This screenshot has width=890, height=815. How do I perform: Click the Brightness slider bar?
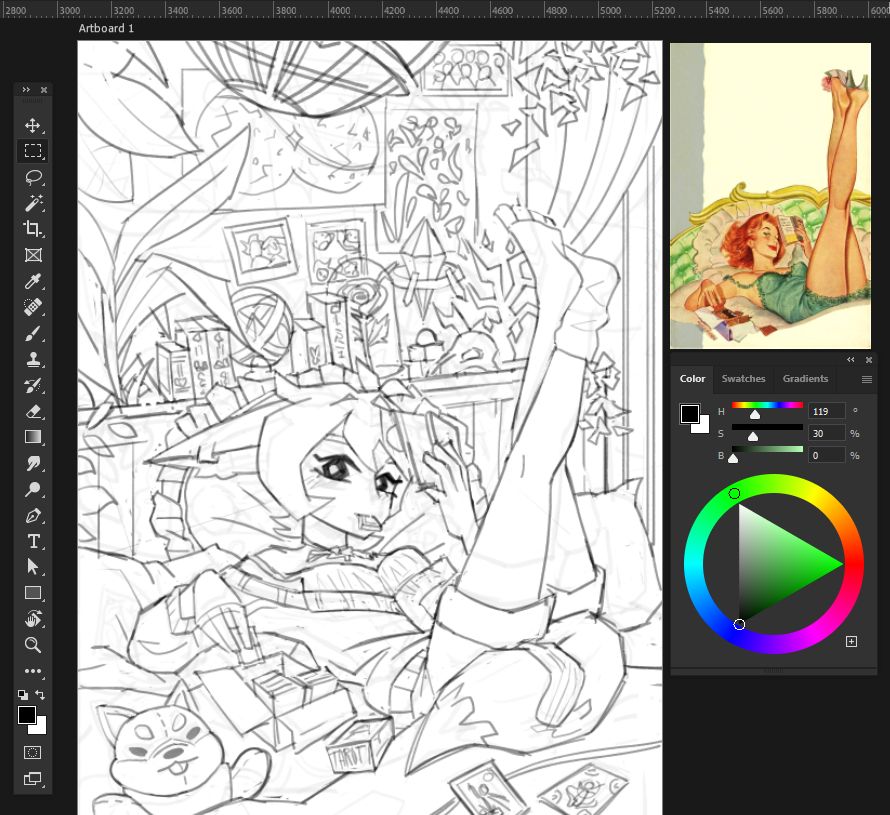point(767,449)
